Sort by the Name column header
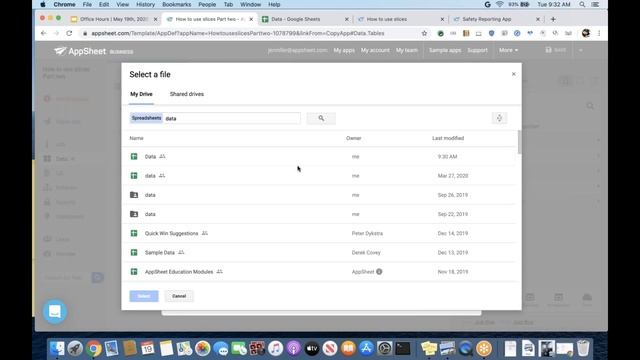 click(x=136, y=138)
